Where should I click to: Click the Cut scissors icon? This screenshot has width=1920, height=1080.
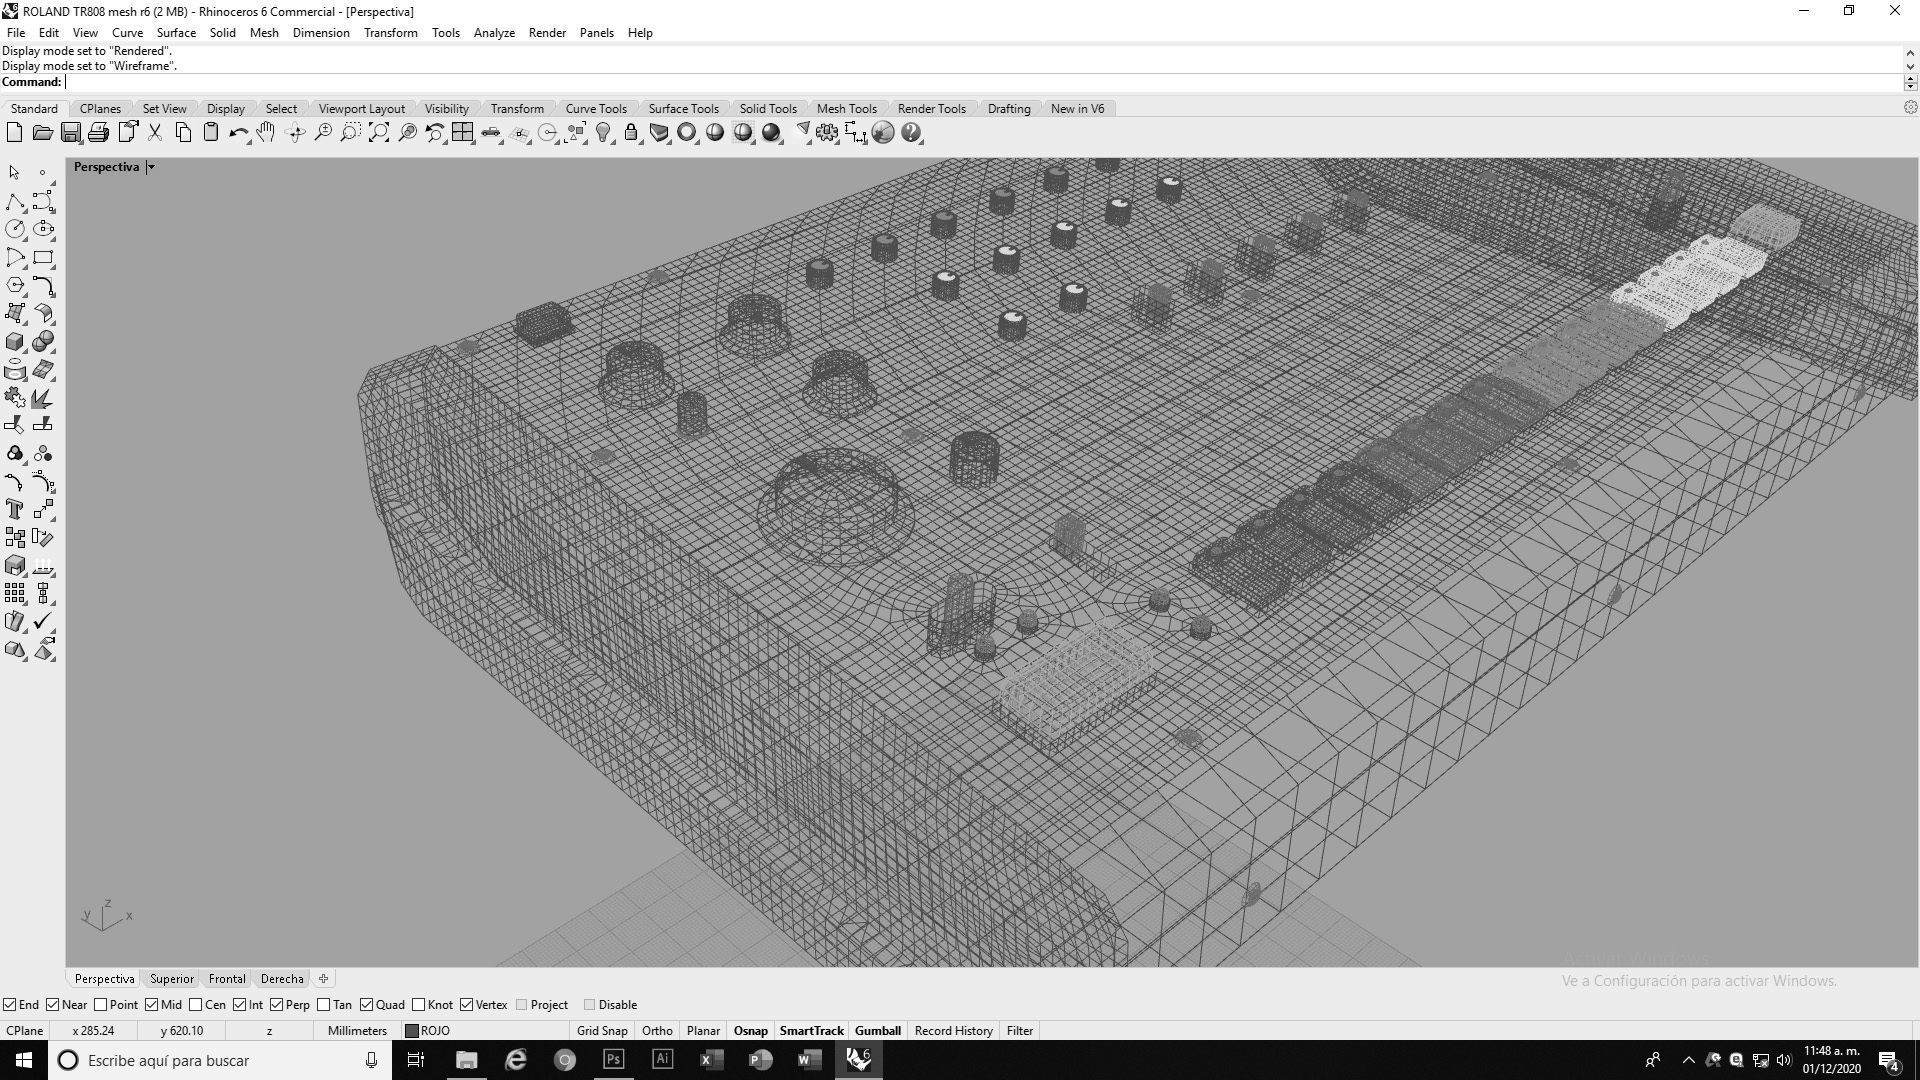(x=155, y=133)
